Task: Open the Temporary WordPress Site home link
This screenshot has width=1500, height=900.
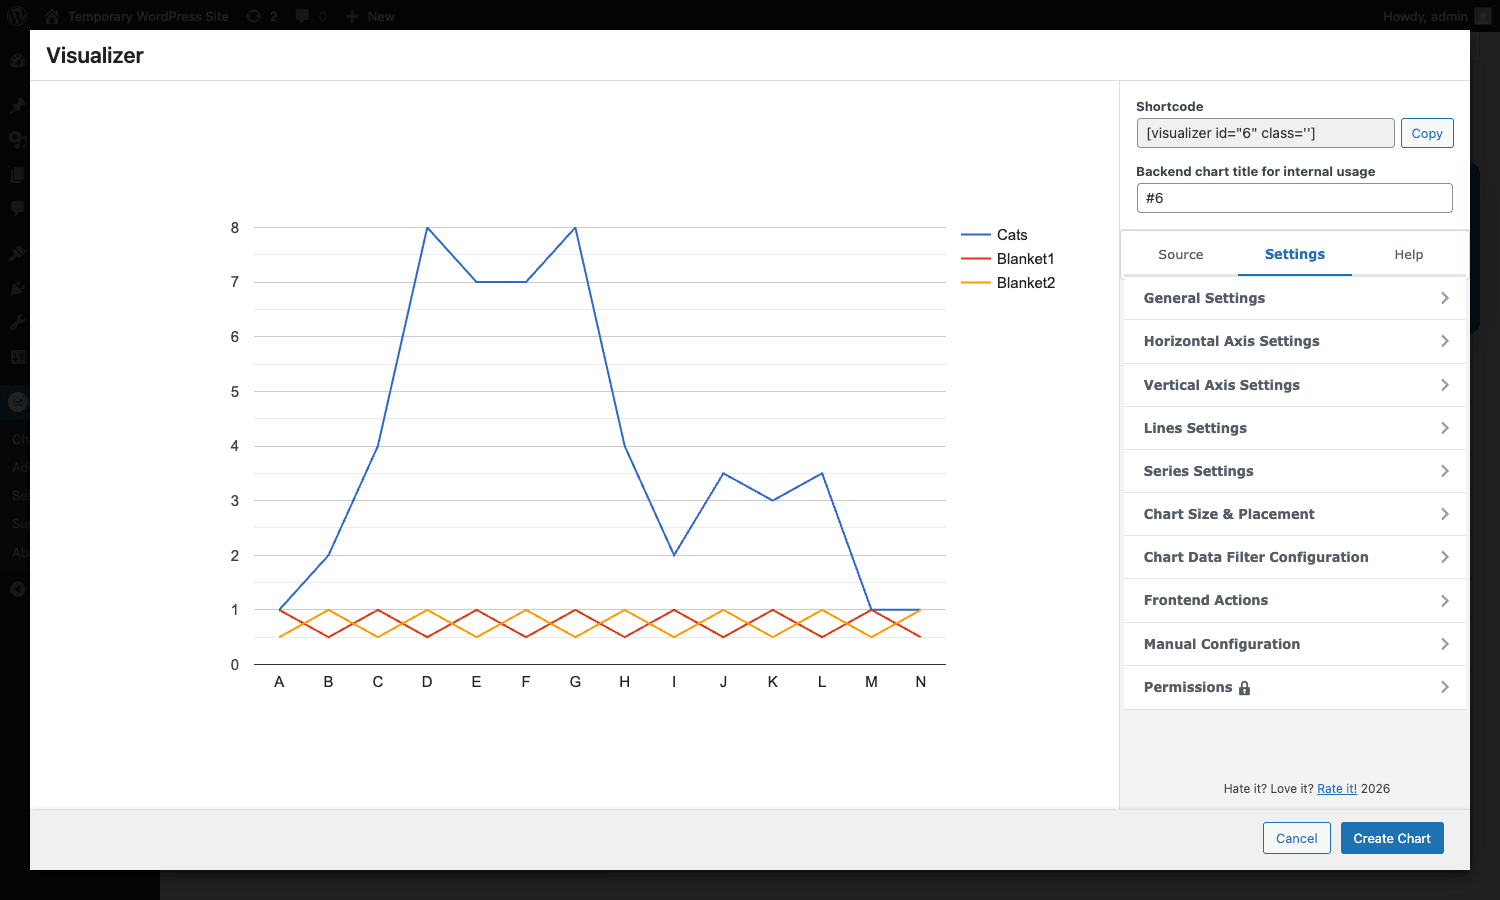Action: pos(137,16)
